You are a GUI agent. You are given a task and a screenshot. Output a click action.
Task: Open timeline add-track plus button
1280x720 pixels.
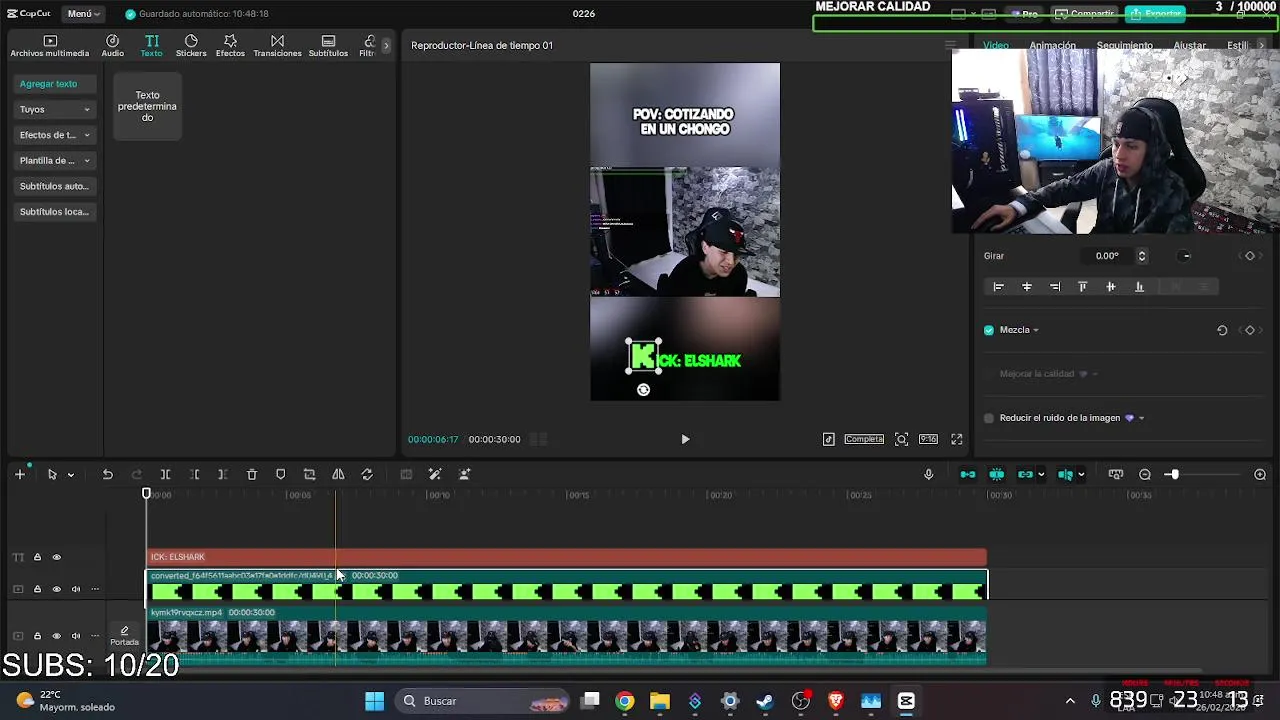click(x=19, y=474)
